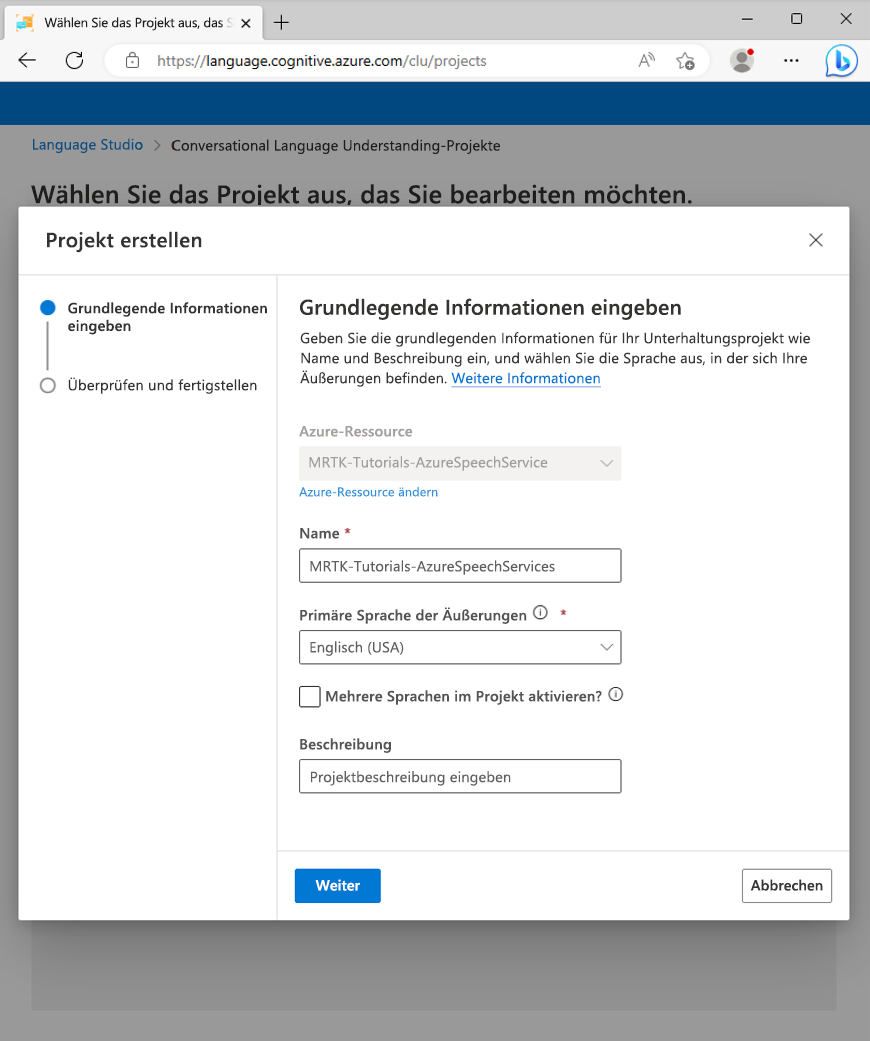This screenshot has width=870, height=1041.
Task: Open the Weitere Informationen link
Action: click(x=526, y=378)
